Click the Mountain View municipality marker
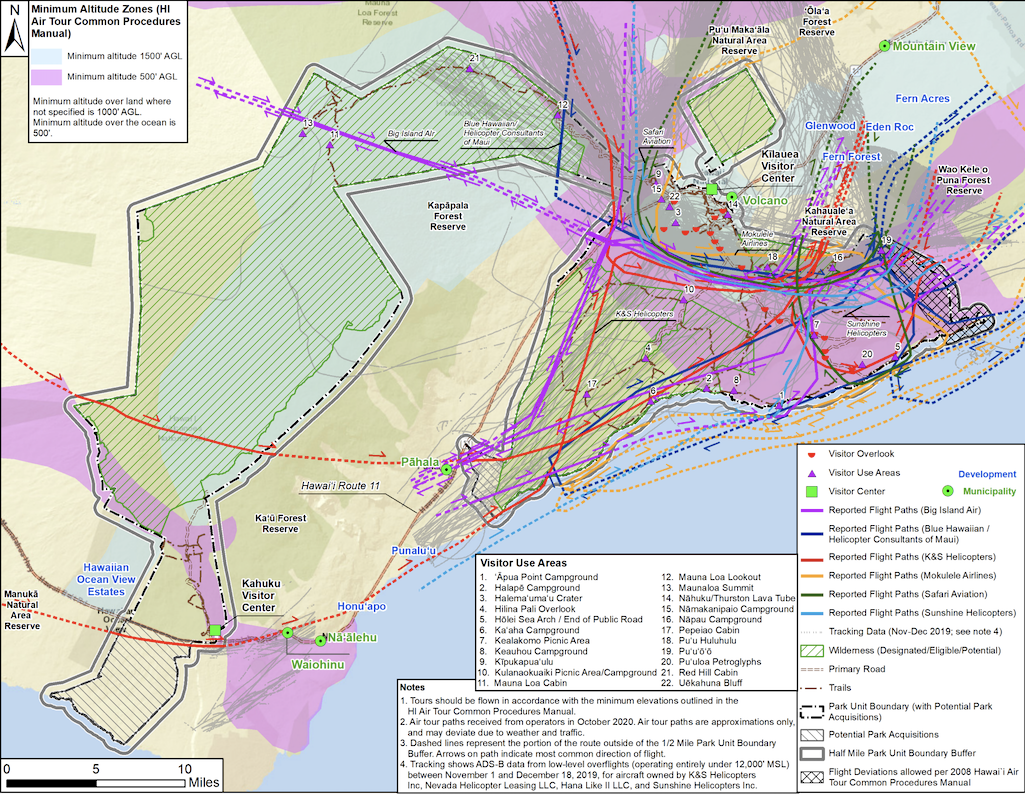This screenshot has width=1025, height=794. click(884, 46)
